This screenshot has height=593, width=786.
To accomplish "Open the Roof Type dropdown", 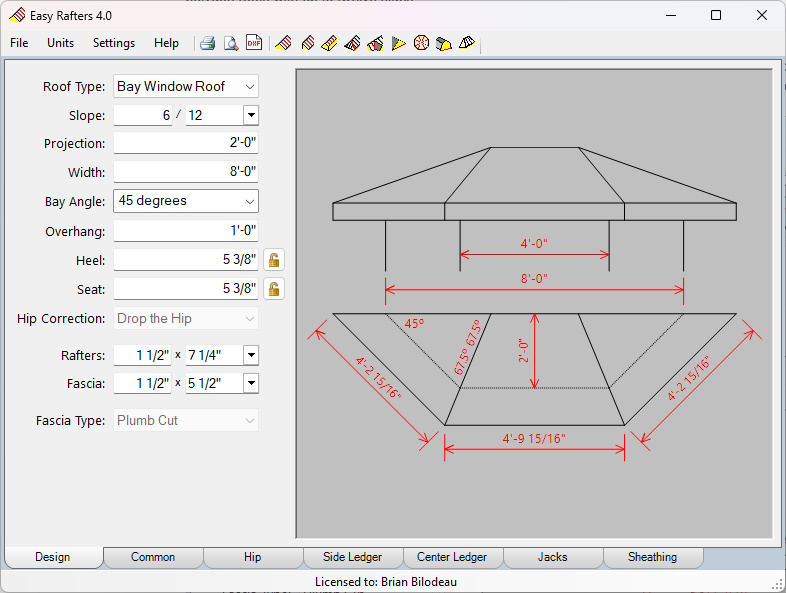I will click(x=186, y=87).
